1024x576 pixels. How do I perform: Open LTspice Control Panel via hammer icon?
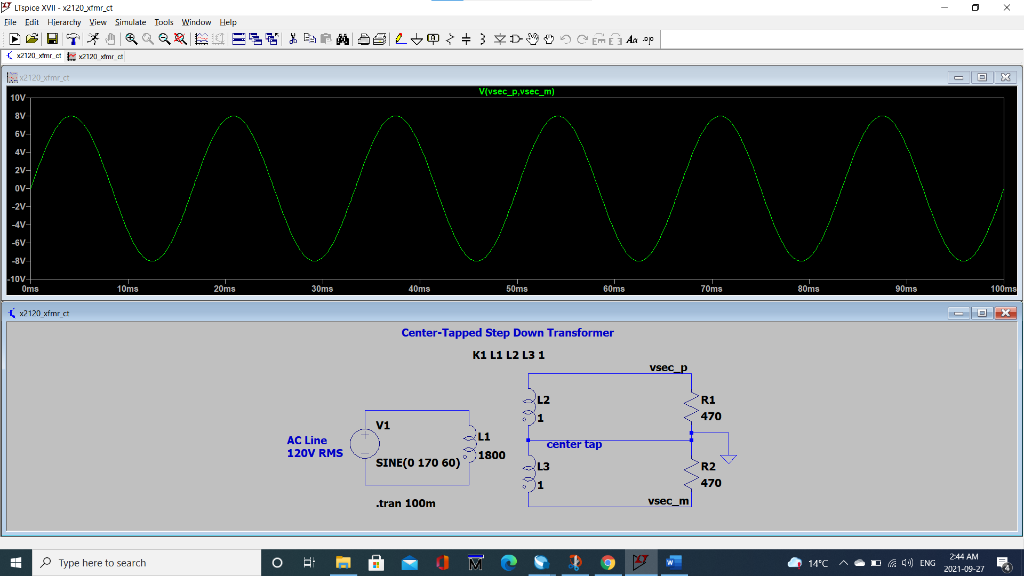pos(73,40)
